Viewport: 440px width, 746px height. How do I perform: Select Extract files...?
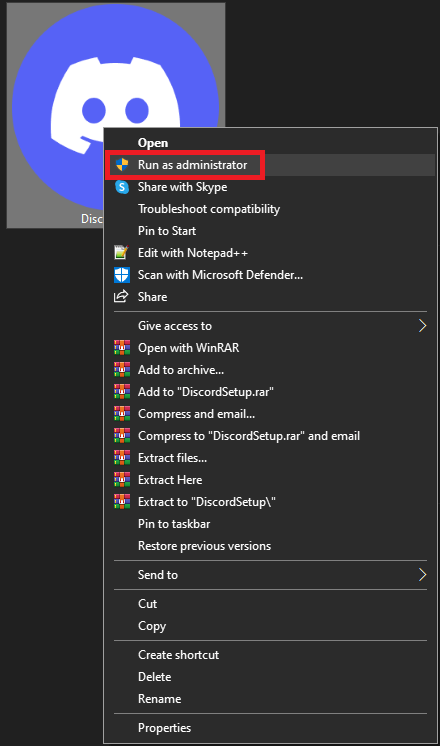point(270,458)
